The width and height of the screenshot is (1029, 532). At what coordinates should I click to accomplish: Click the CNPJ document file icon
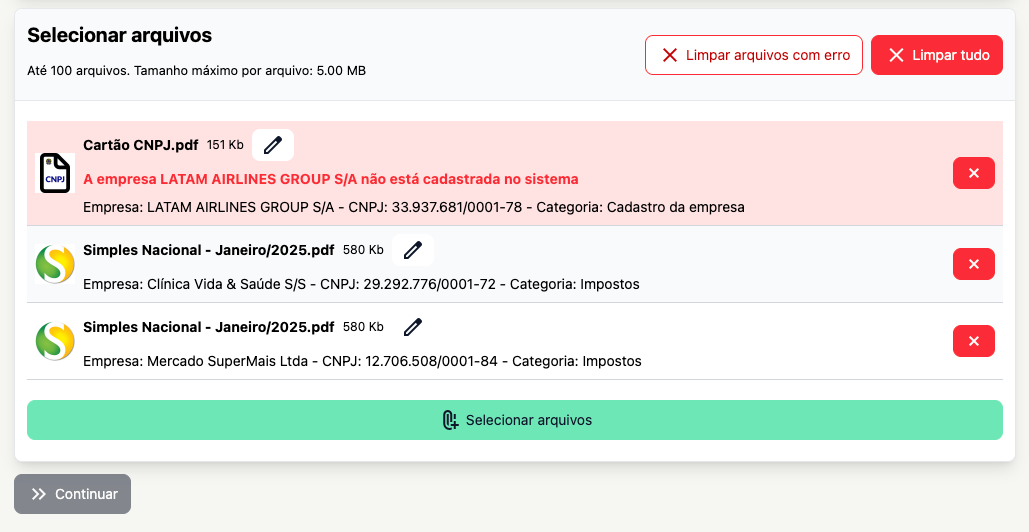(55, 173)
